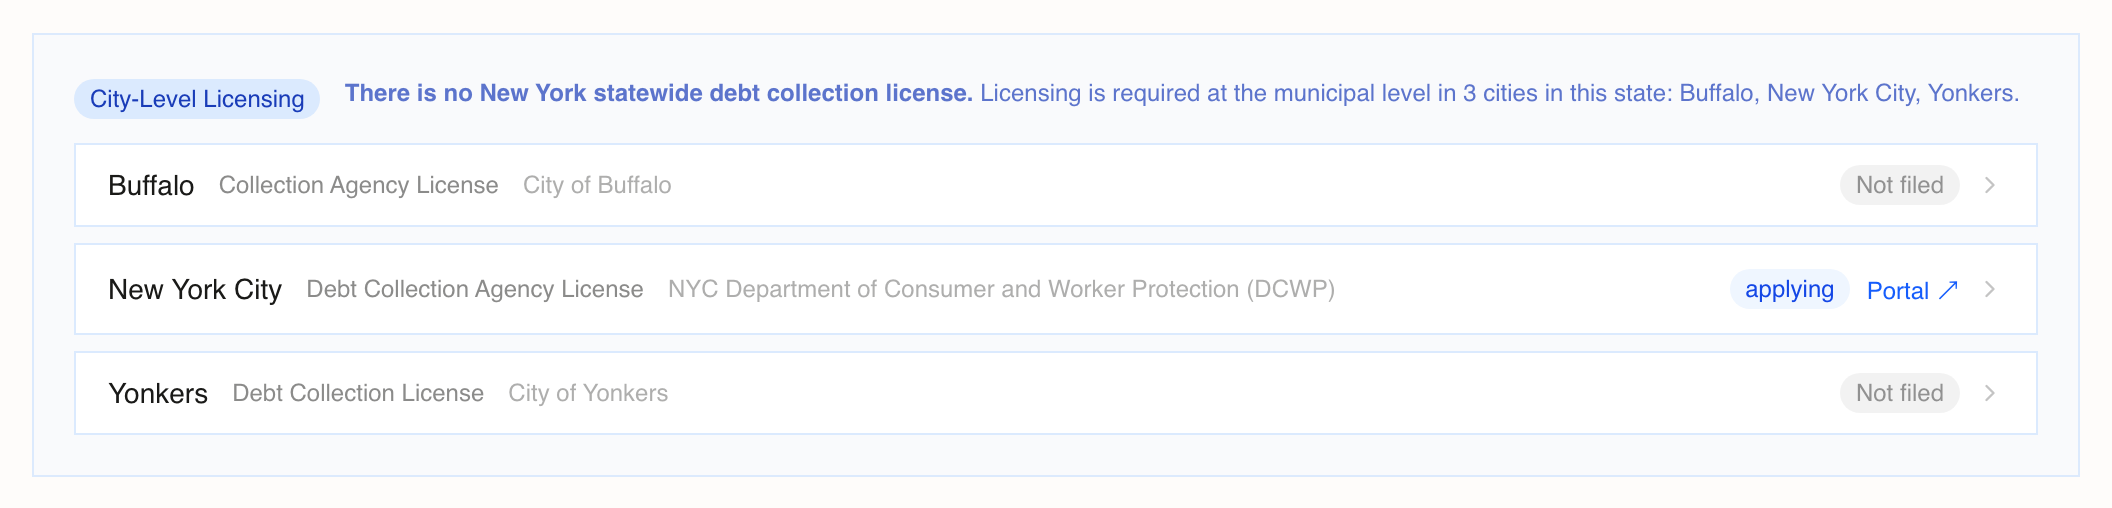Open the Portal link for NYC
The height and width of the screenshot is (508, 2112).
tap(1912, 290)
